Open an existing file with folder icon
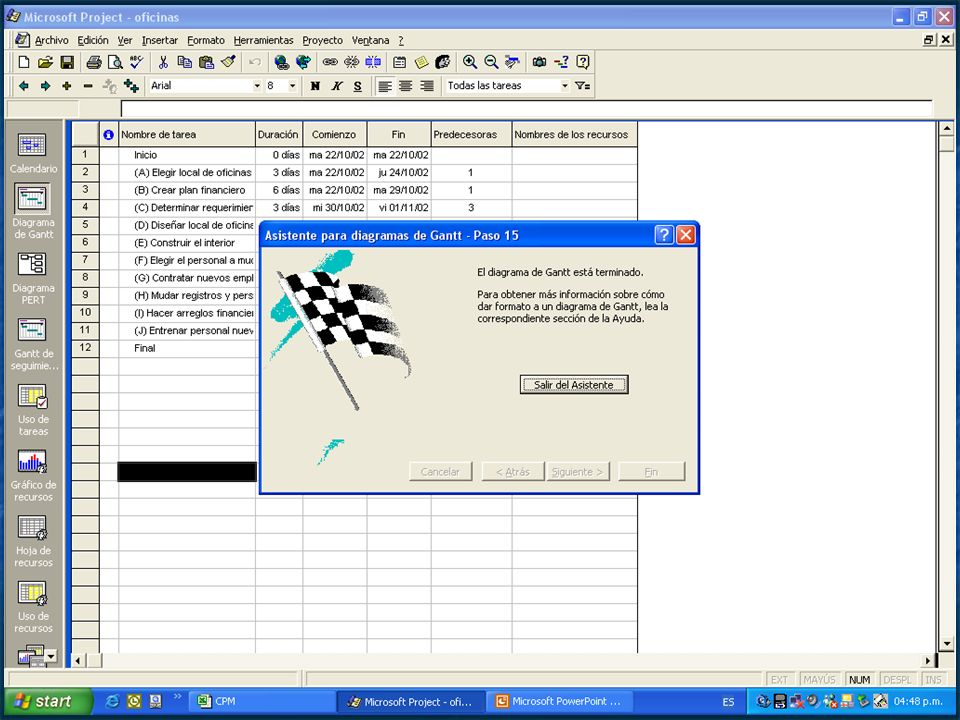 tap(45, 62)
